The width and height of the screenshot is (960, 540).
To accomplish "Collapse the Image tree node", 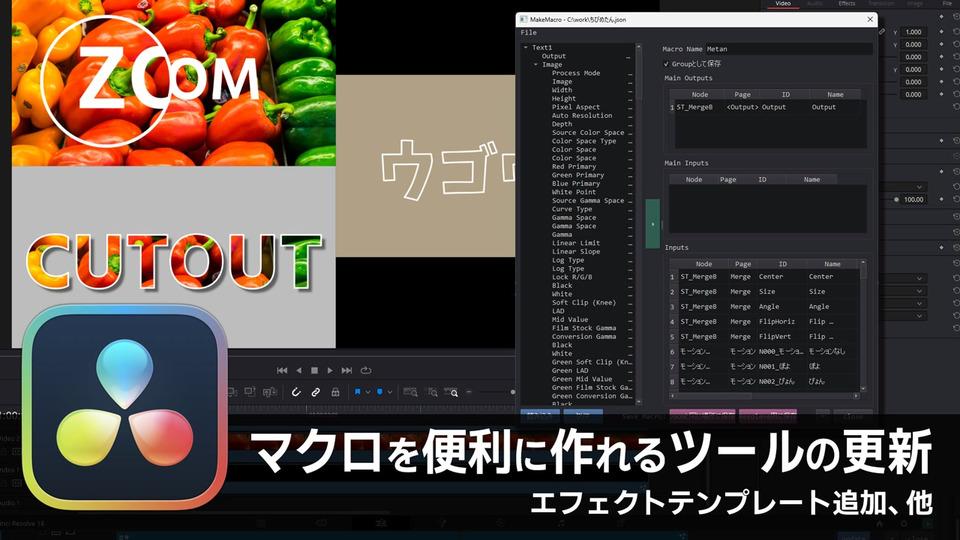I will [x=536, y=64].
